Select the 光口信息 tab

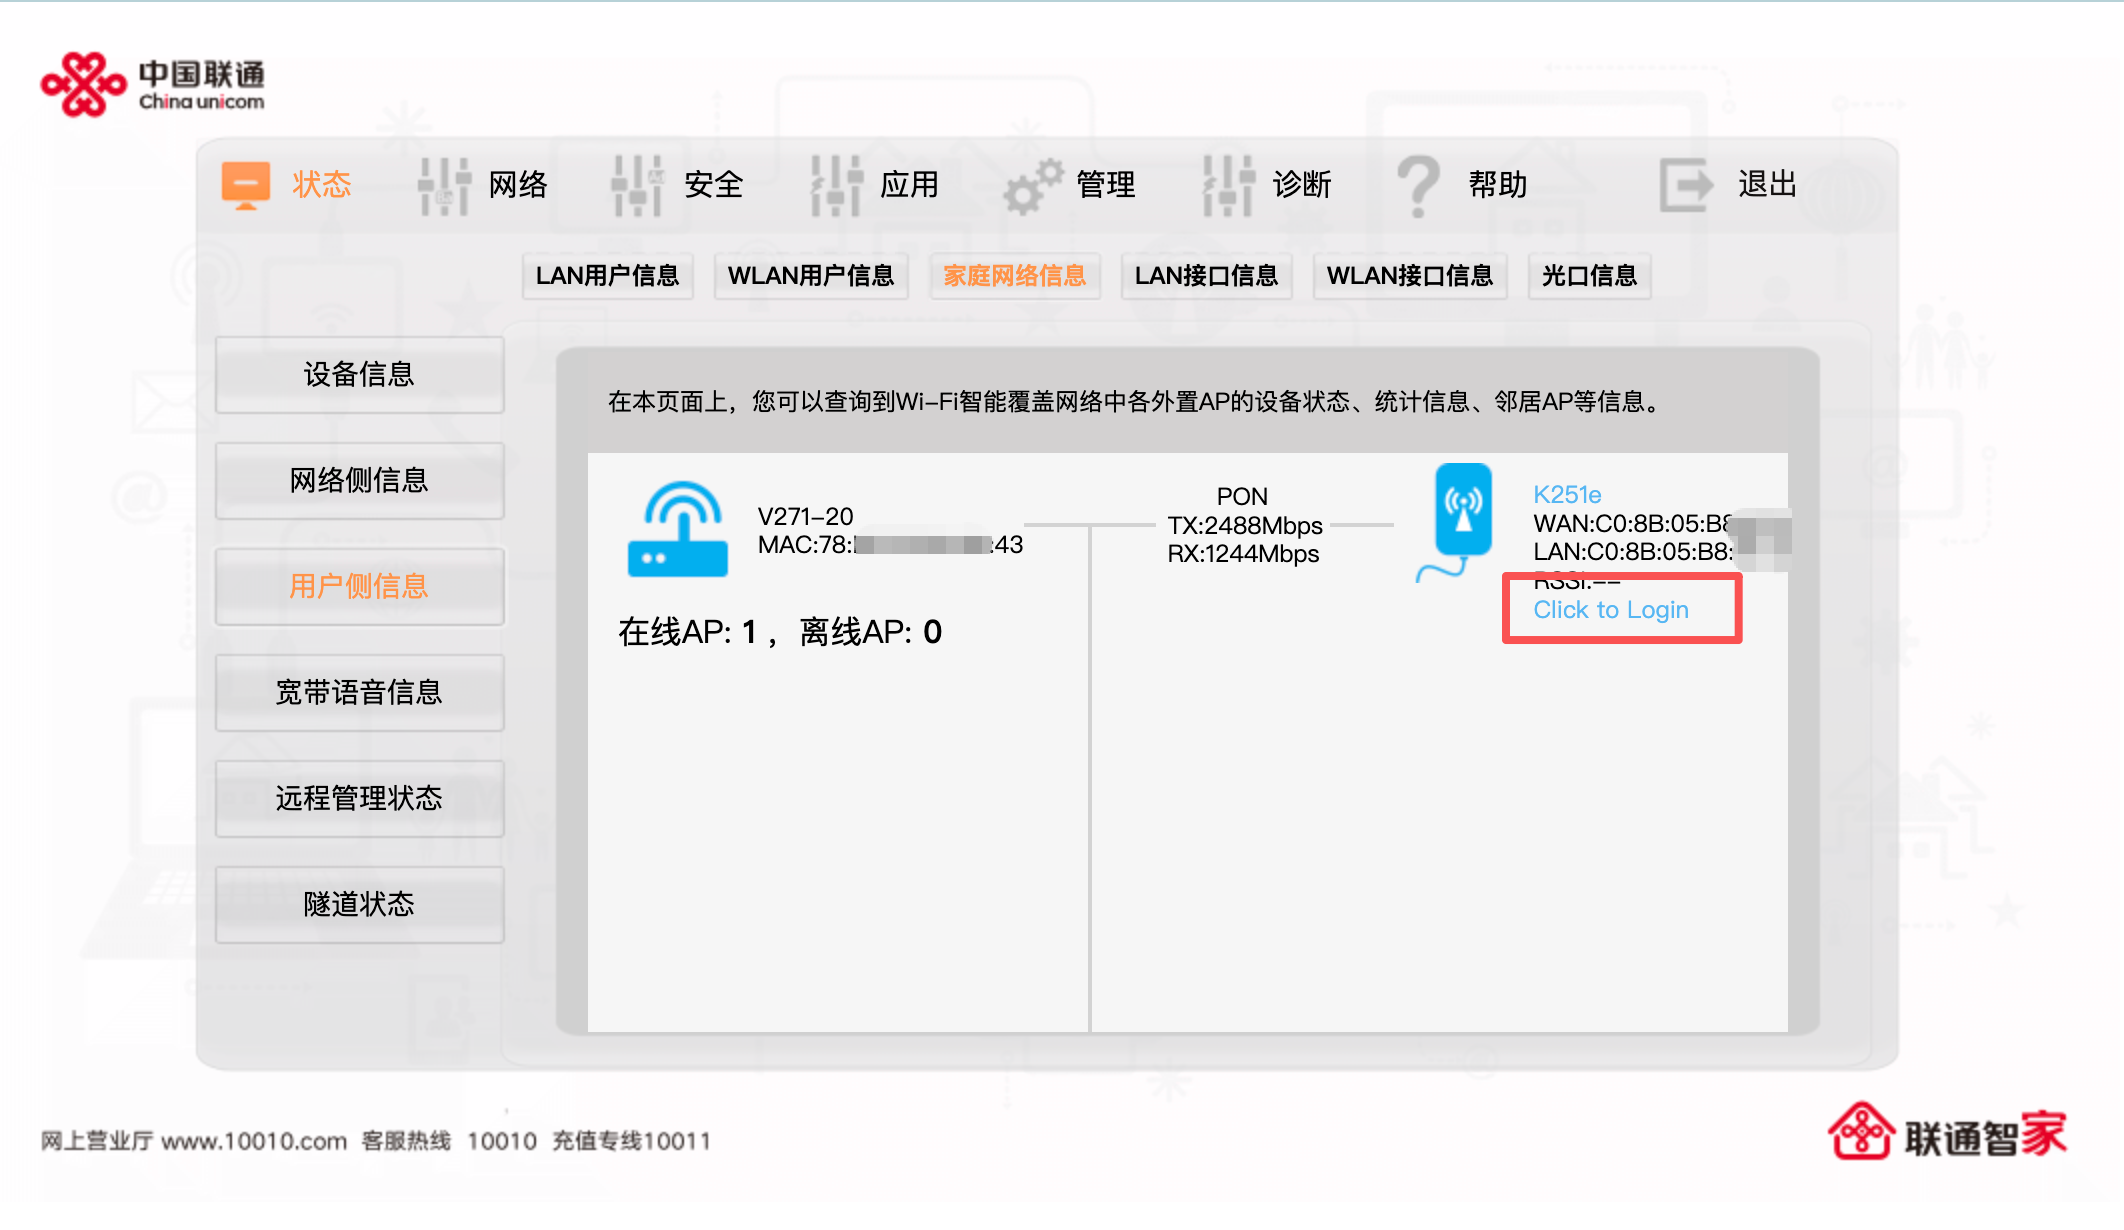coord(1589,276)
